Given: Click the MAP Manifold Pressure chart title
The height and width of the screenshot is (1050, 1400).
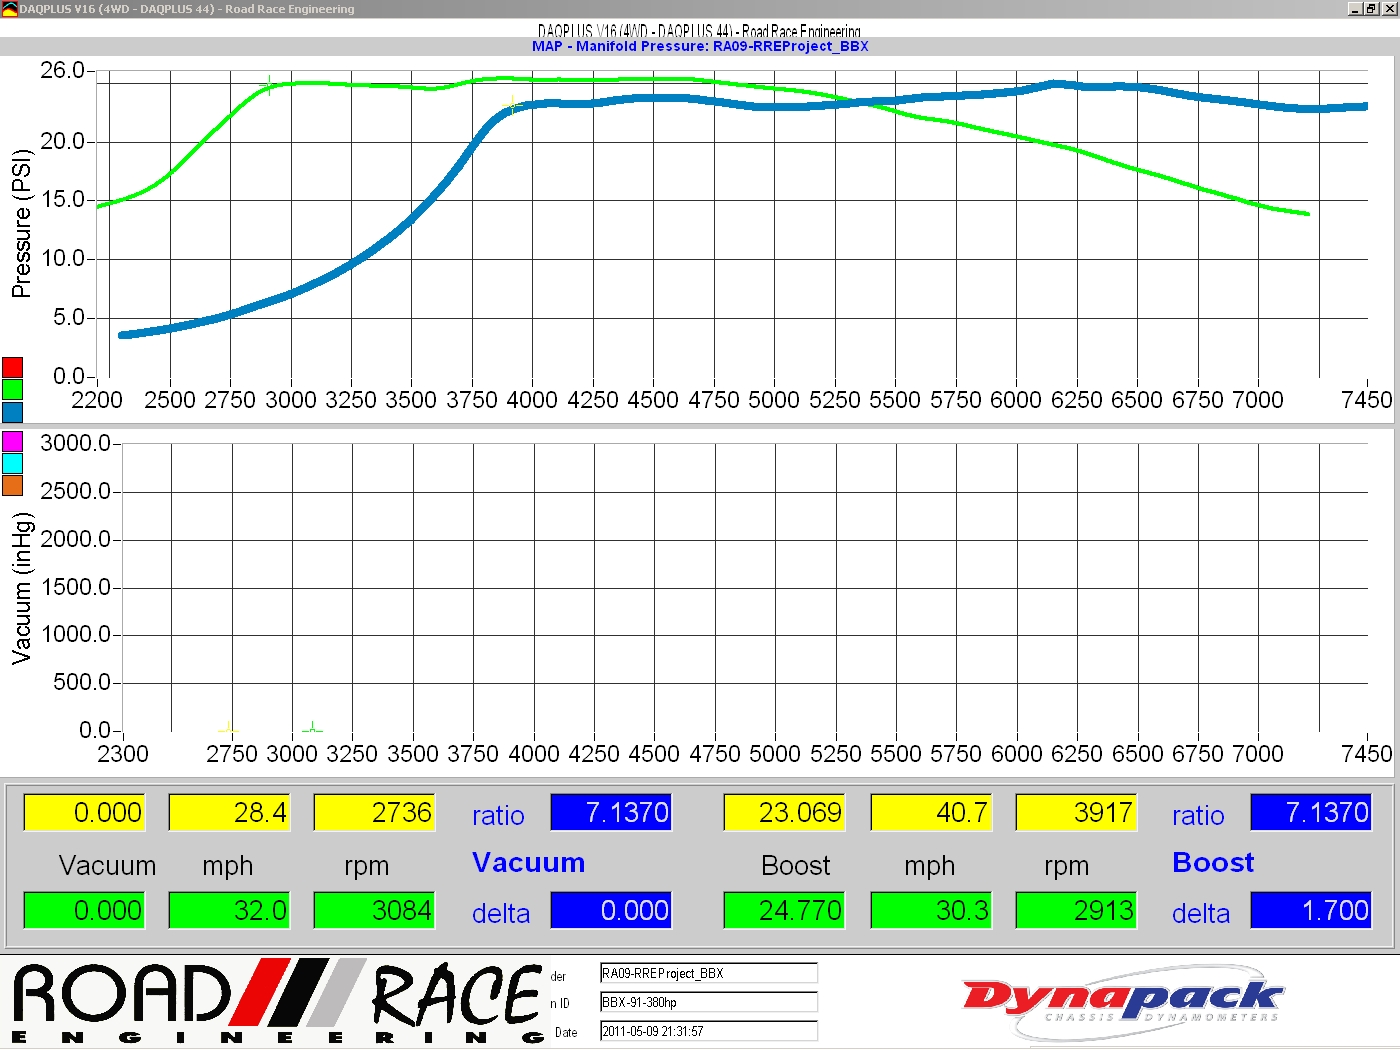Looking at the screenshot, I should (700, 46).
